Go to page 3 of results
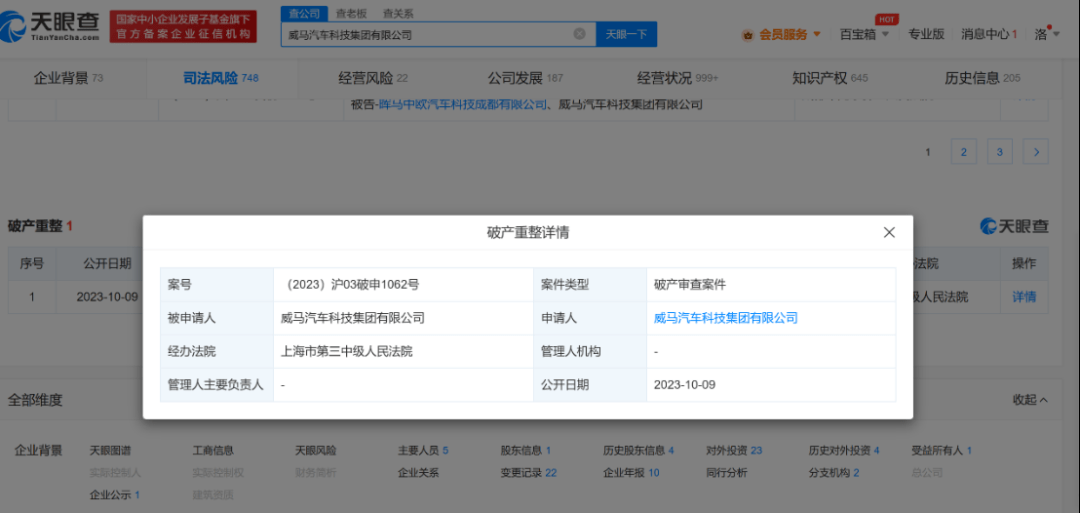Screen dimensions: 1080x513 click(x=999, y=151)
